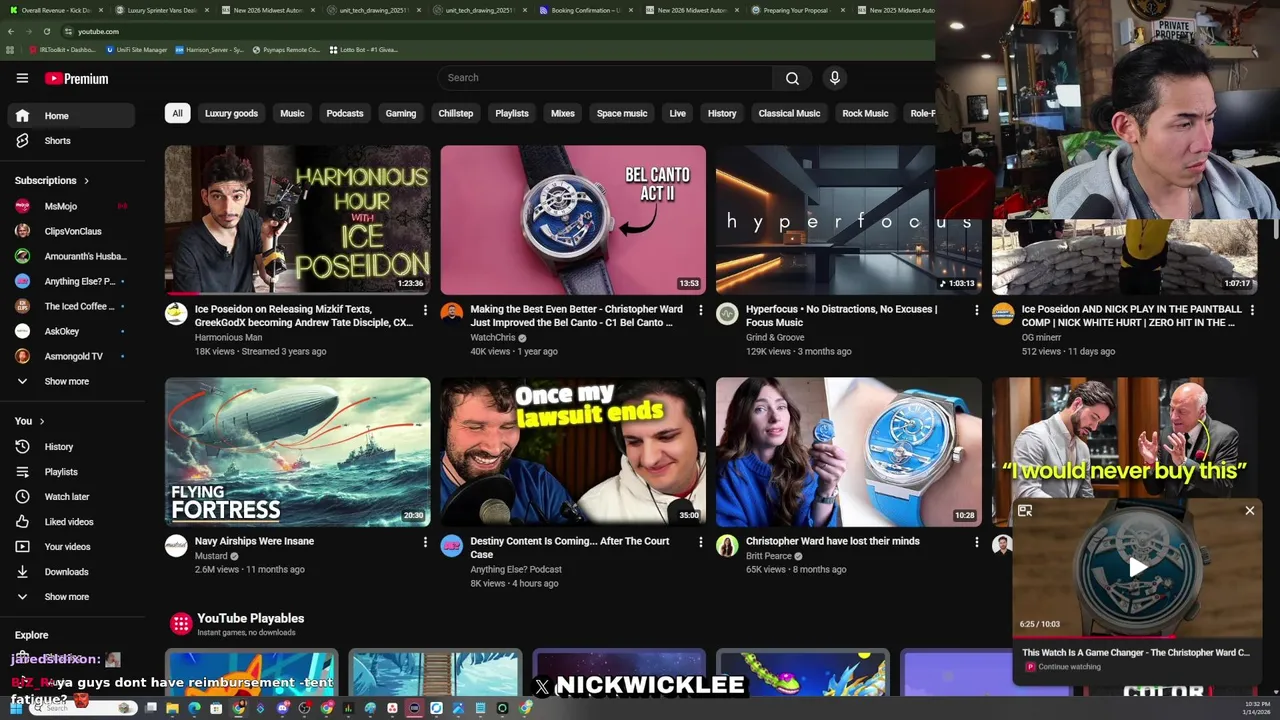This screenshot has width=1280, height=720.
Task: Open options menu for Hyperfocus video
Action: pyautogui.click(x=977, y=310)
